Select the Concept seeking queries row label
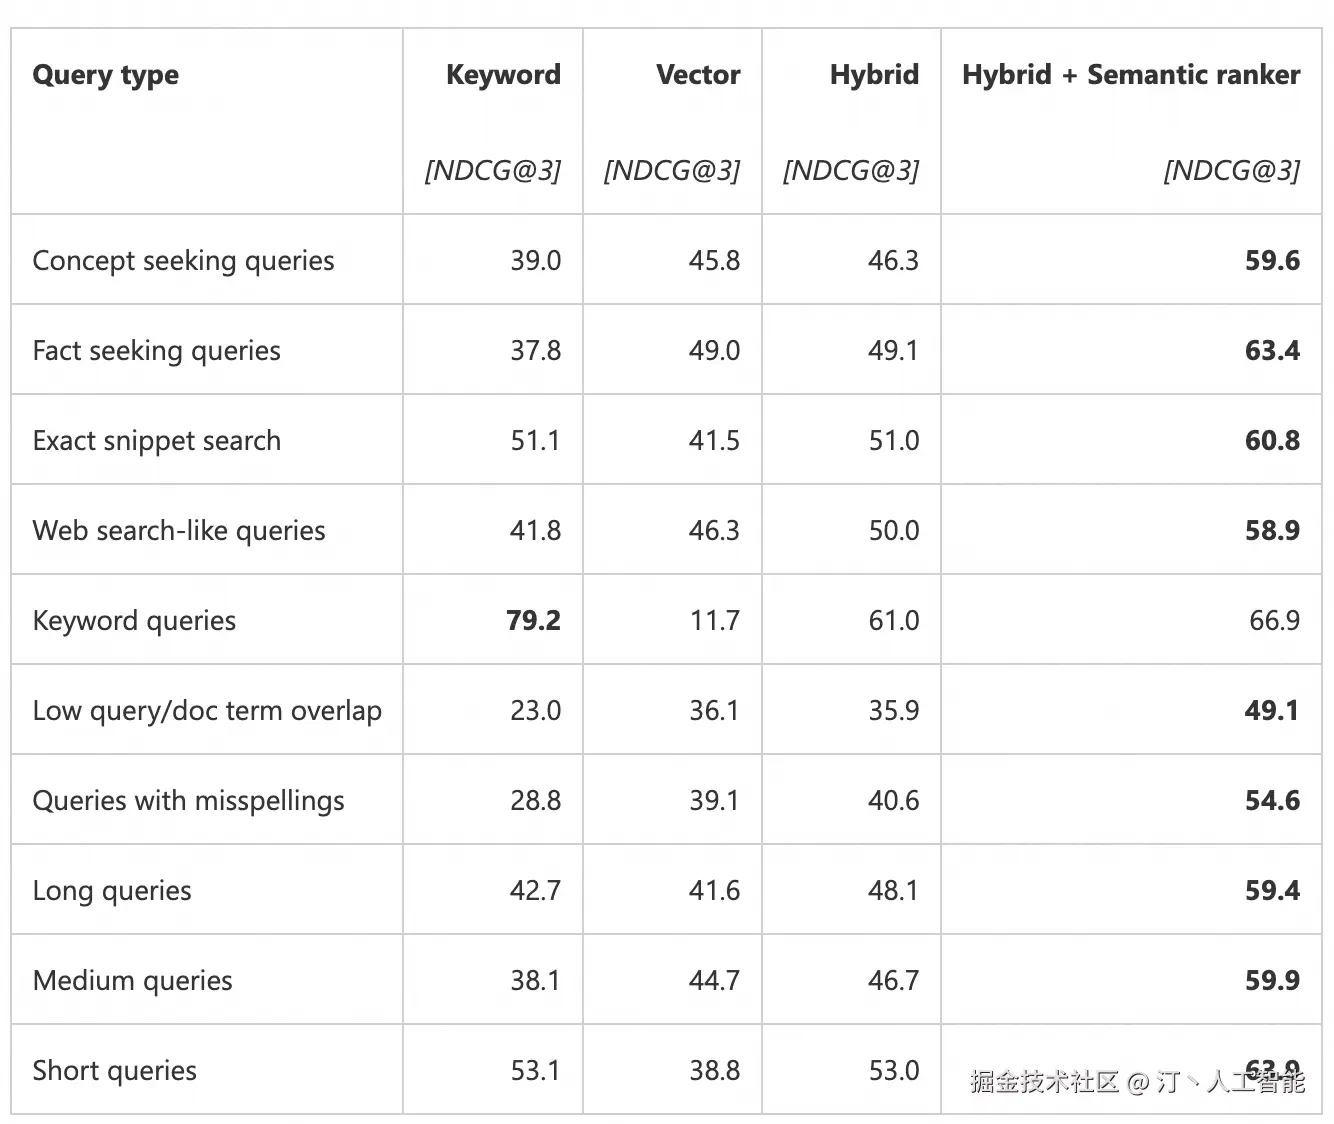This screenshot has height=1124, width=1334. 183,261
